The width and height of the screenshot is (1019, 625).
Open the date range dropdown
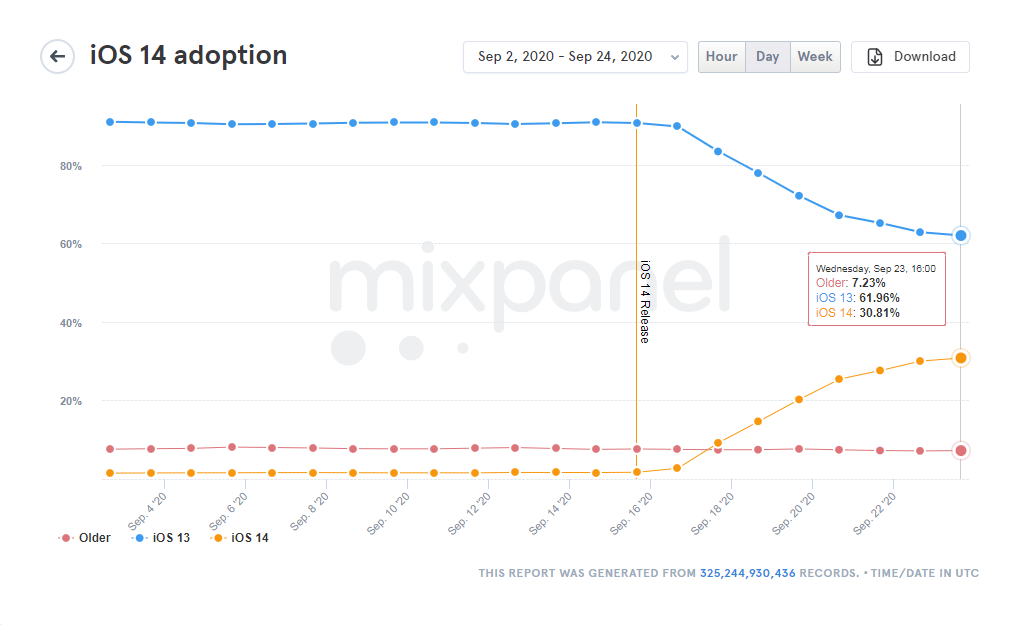565,57
